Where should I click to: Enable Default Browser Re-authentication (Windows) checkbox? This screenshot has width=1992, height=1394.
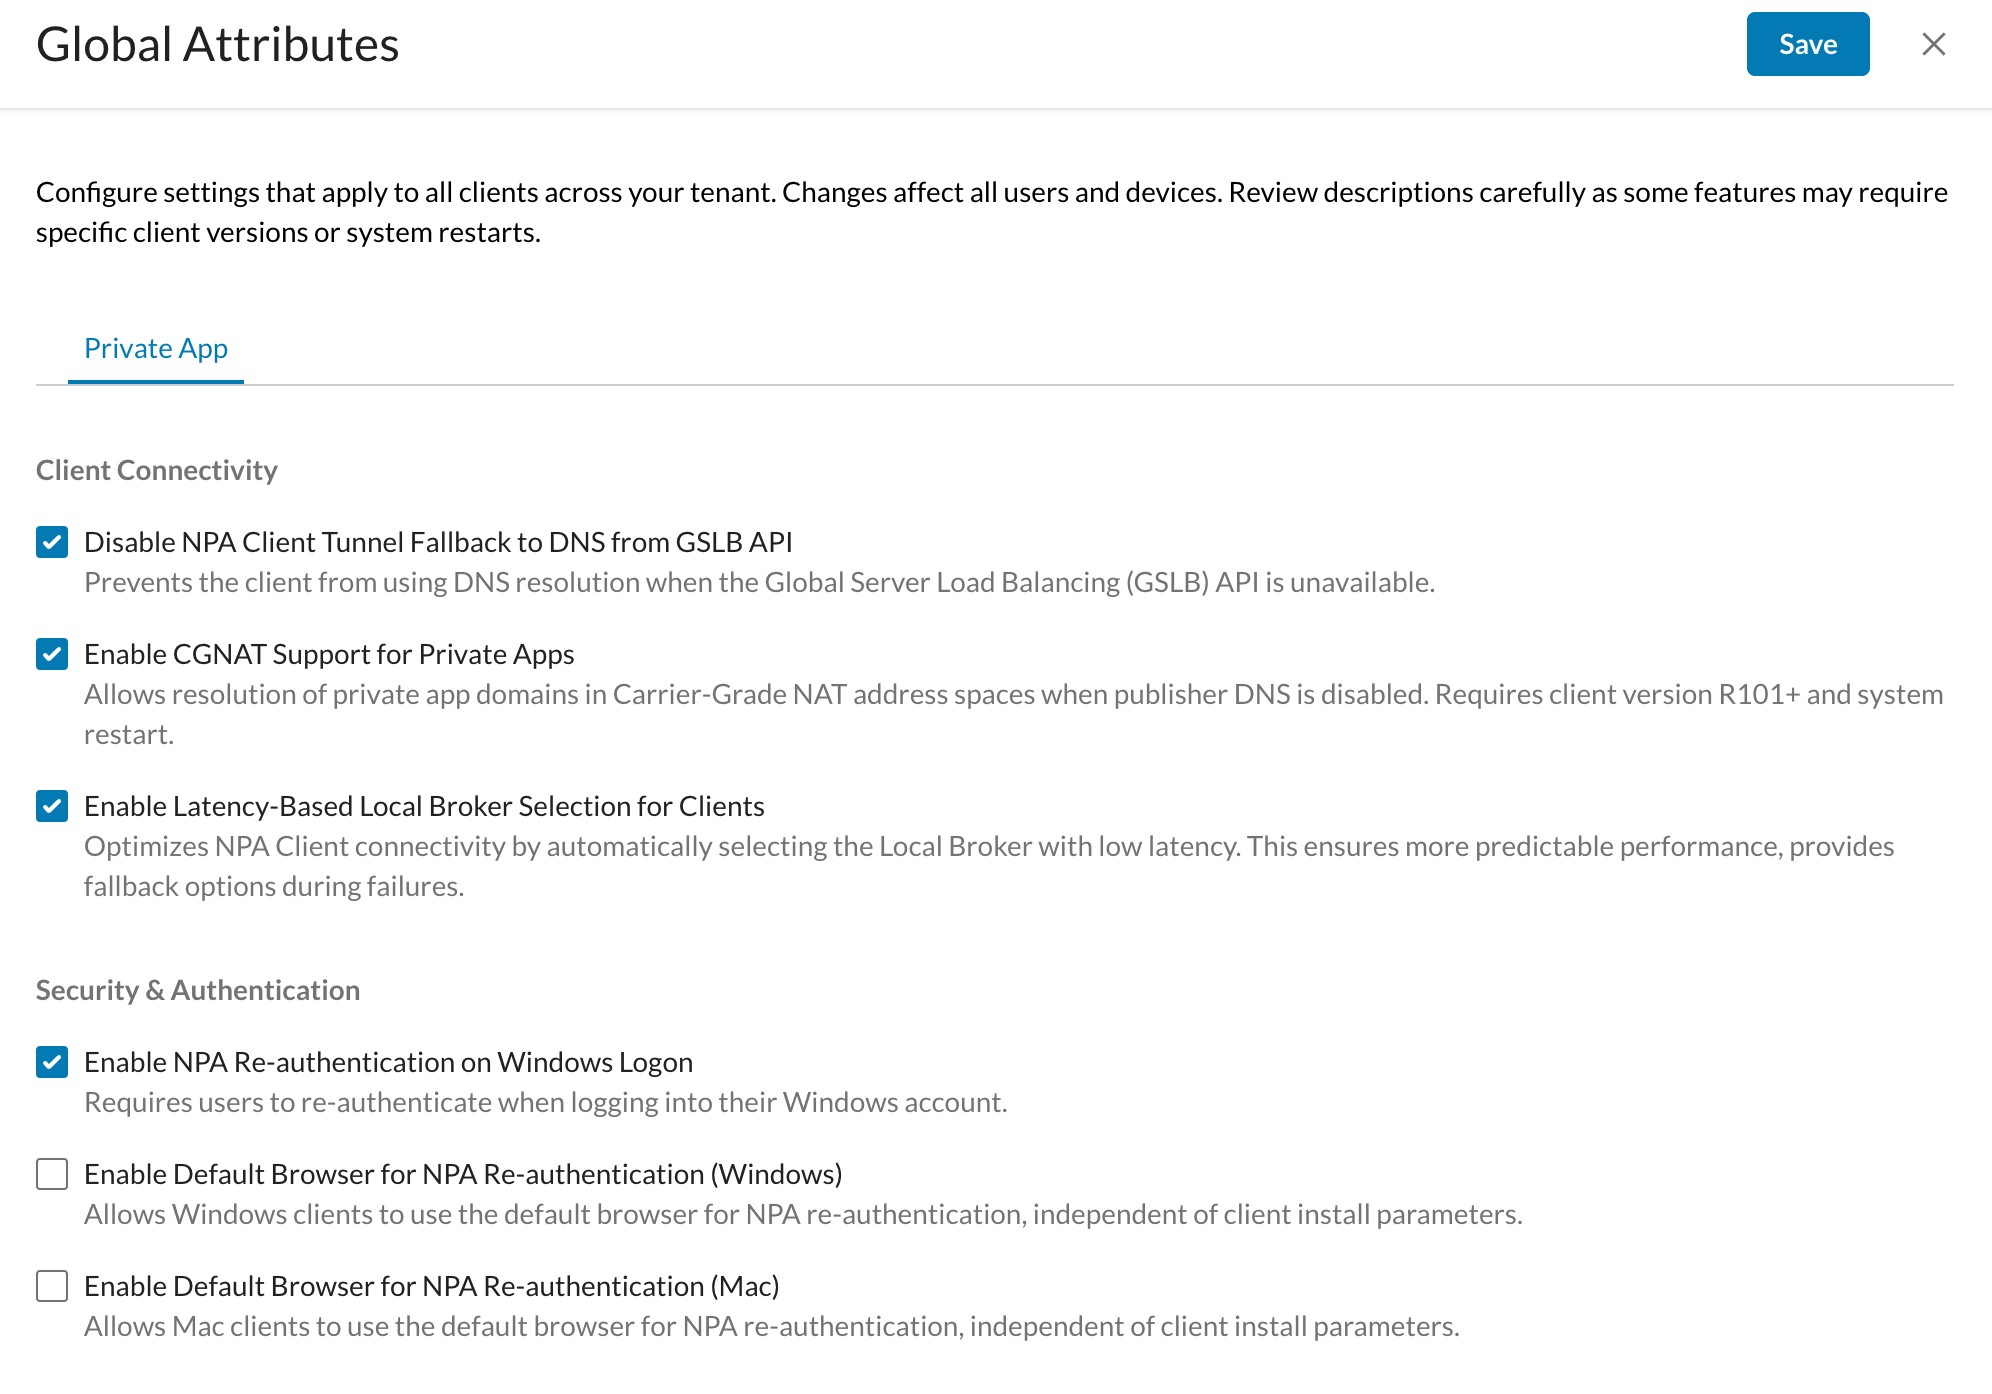point(52,1174)
